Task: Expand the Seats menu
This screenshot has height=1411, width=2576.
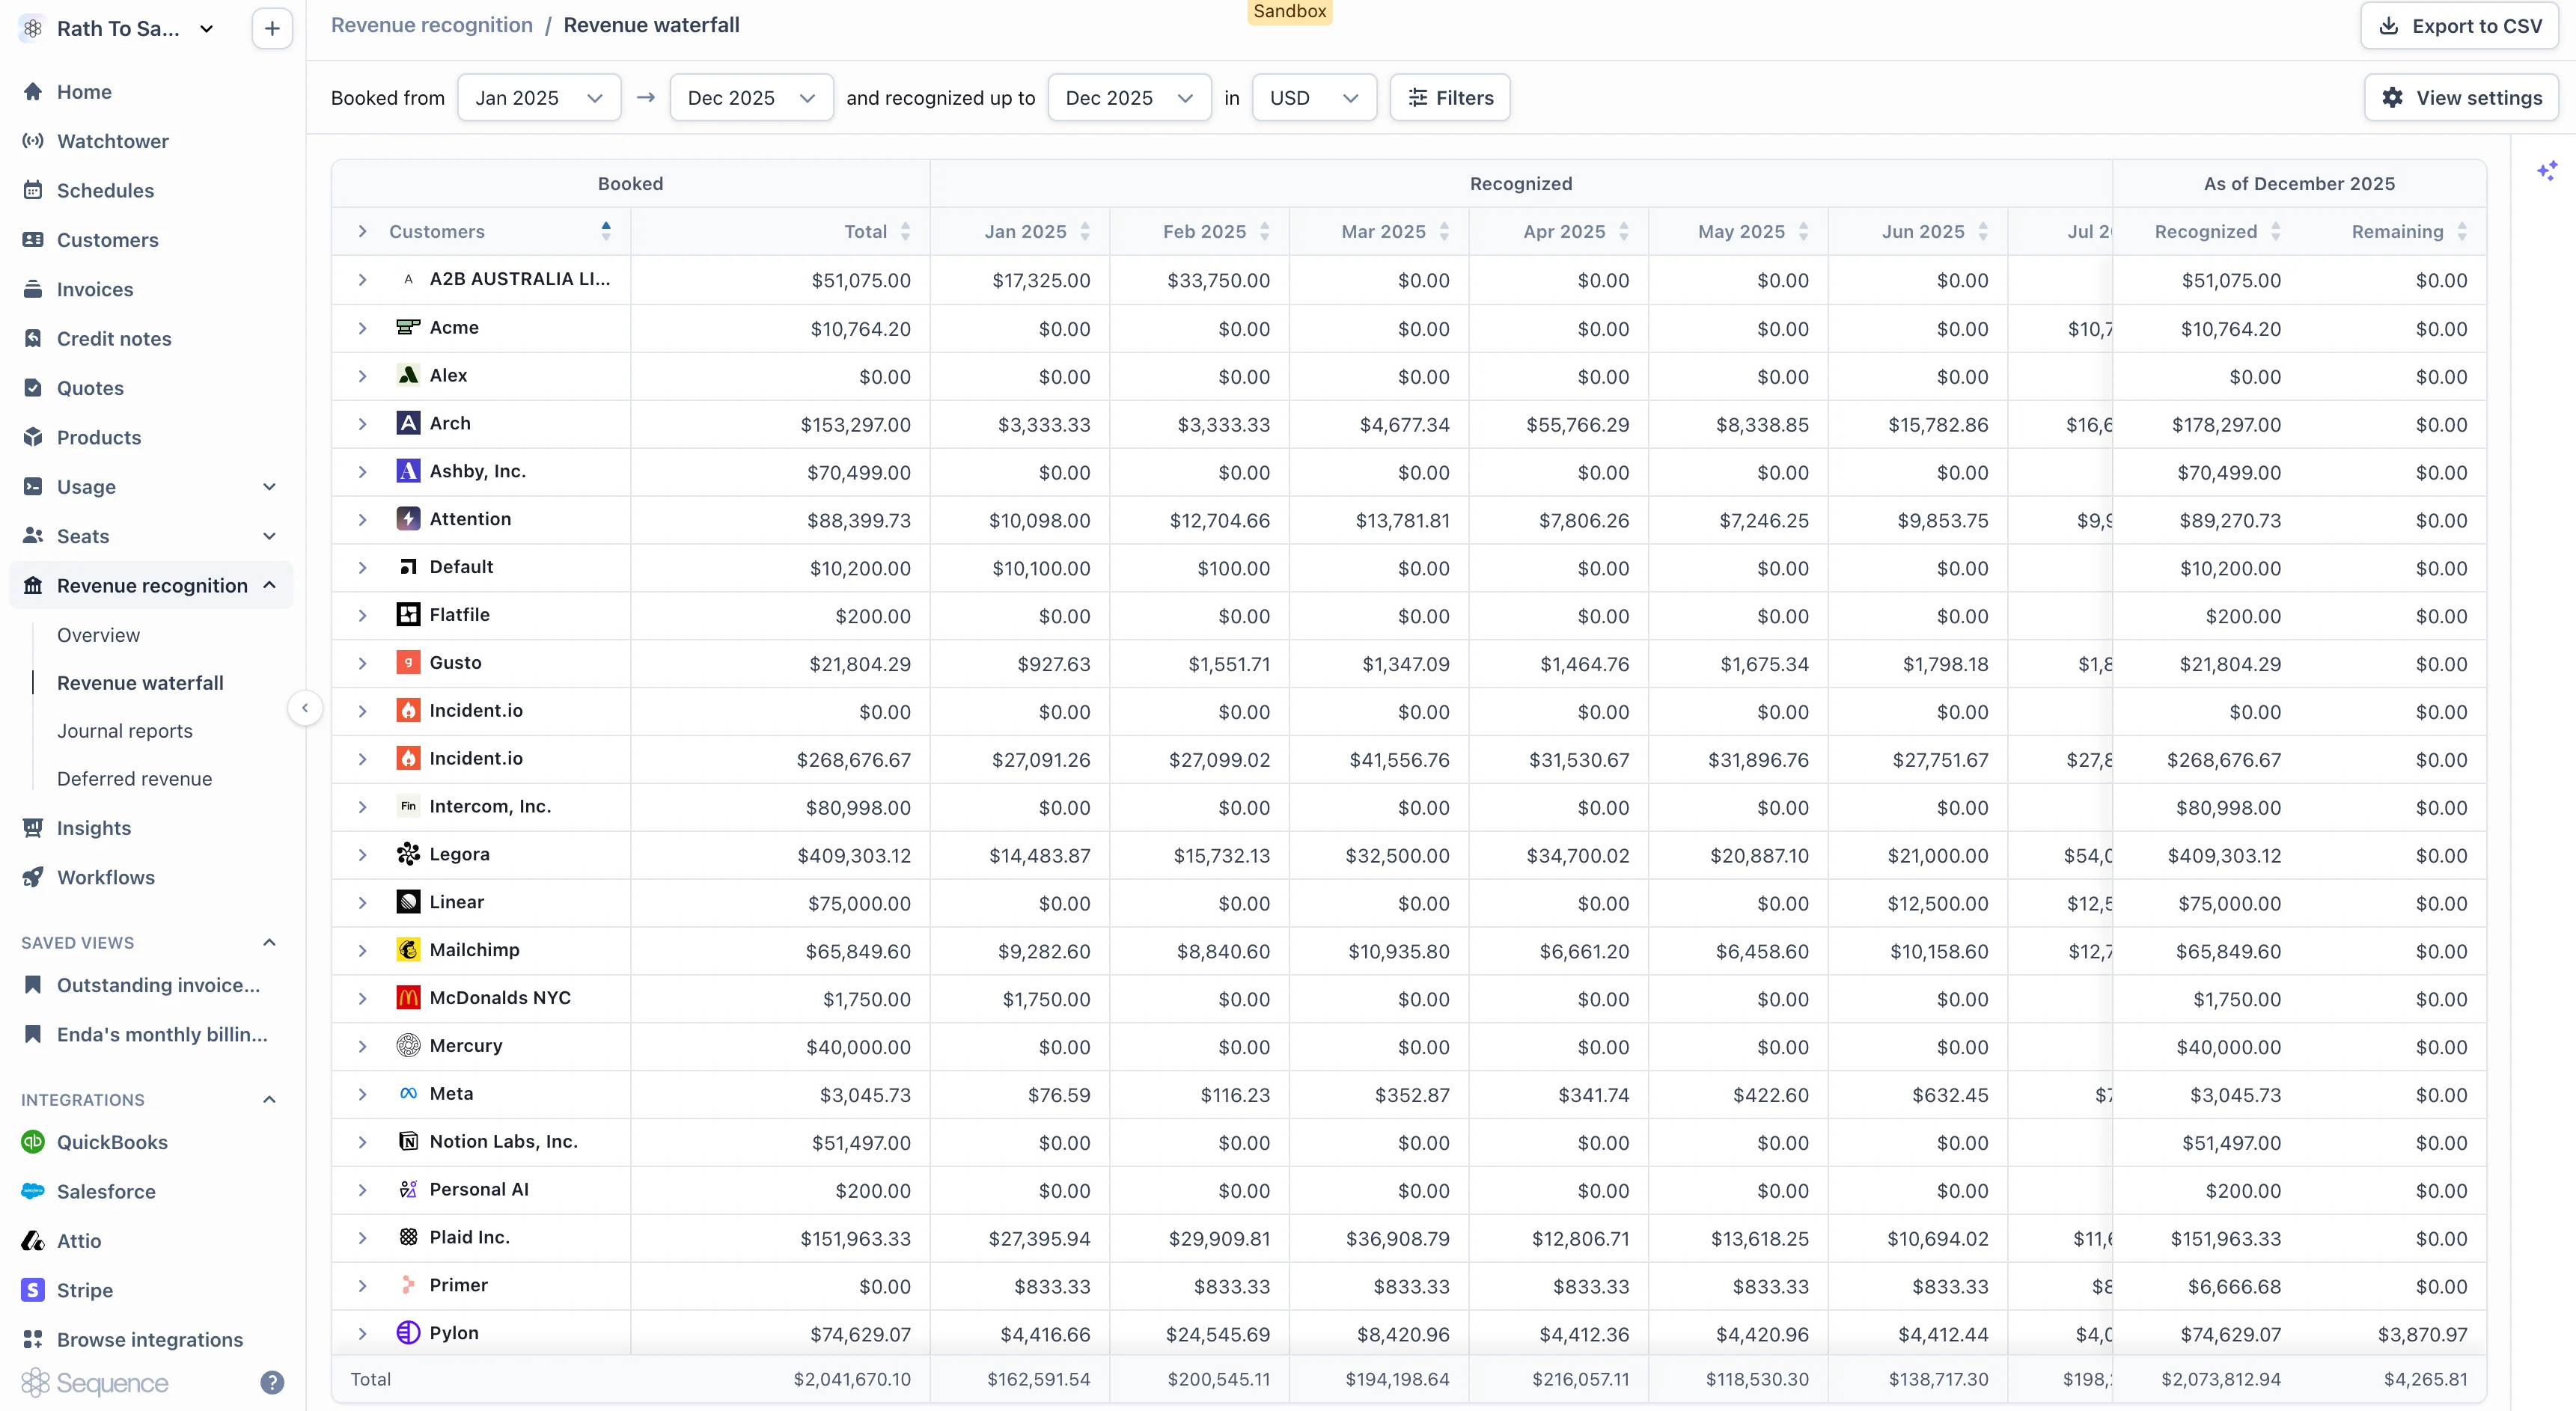Action: 268,536
